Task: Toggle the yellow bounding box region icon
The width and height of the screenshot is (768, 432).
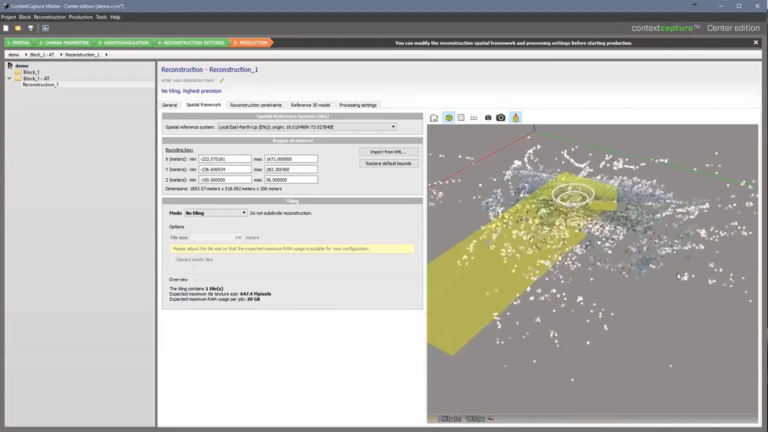Action: [449, 118]
